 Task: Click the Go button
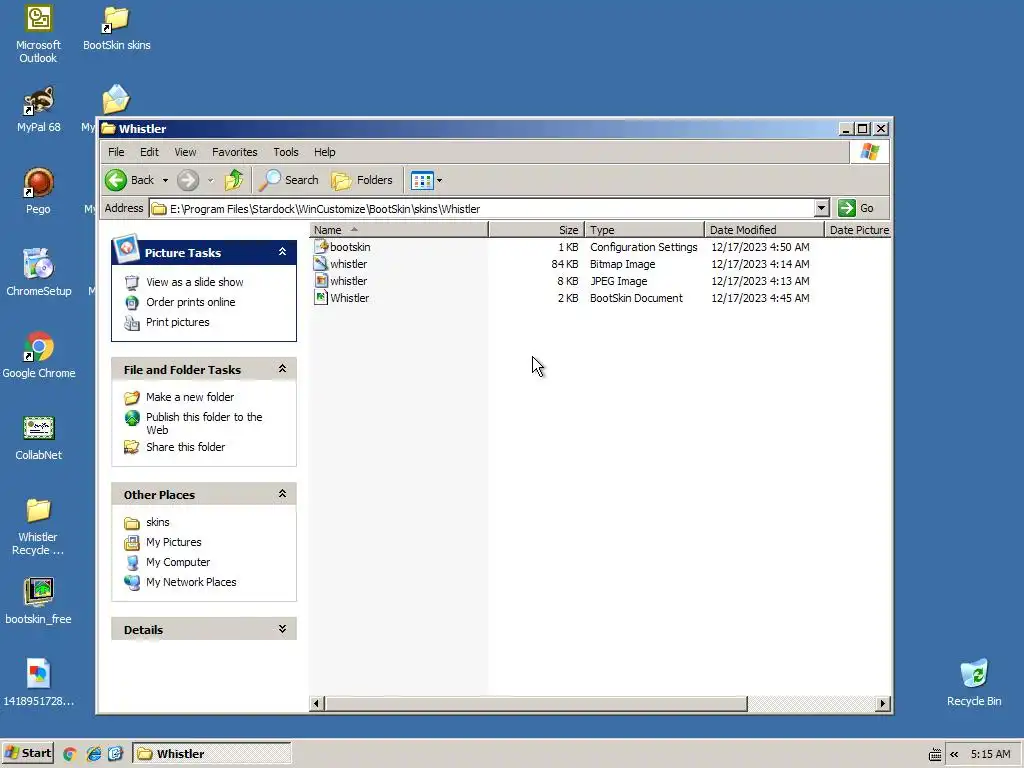coord(856,208)
